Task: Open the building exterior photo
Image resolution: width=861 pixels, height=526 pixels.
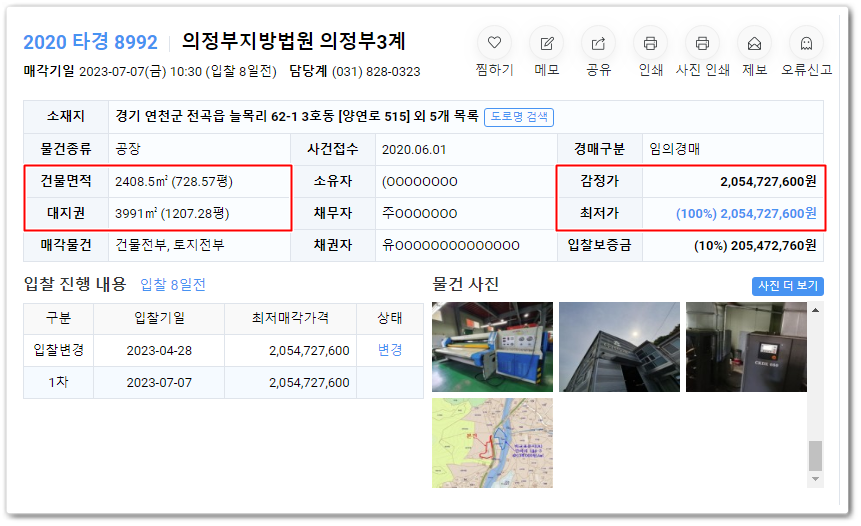Action: [x=619, y=347]
